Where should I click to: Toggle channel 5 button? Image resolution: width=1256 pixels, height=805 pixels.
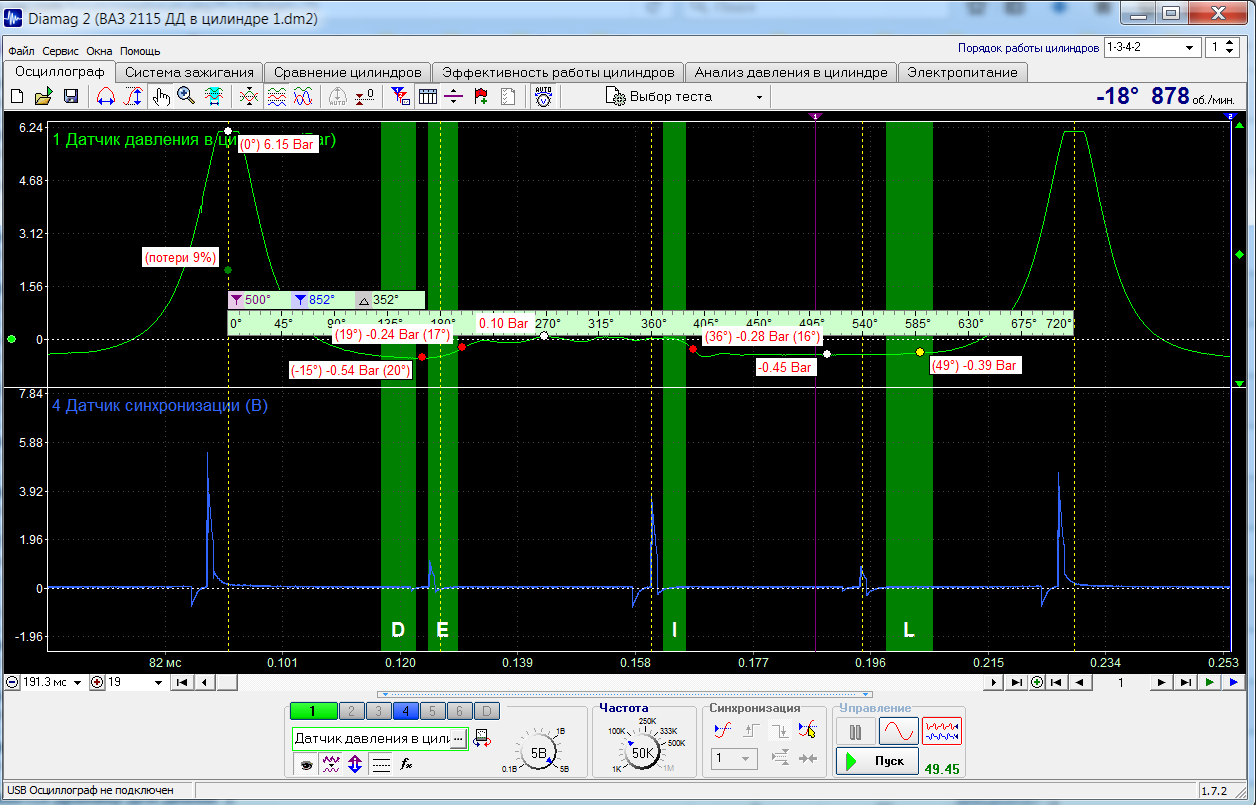coord(432,711)
